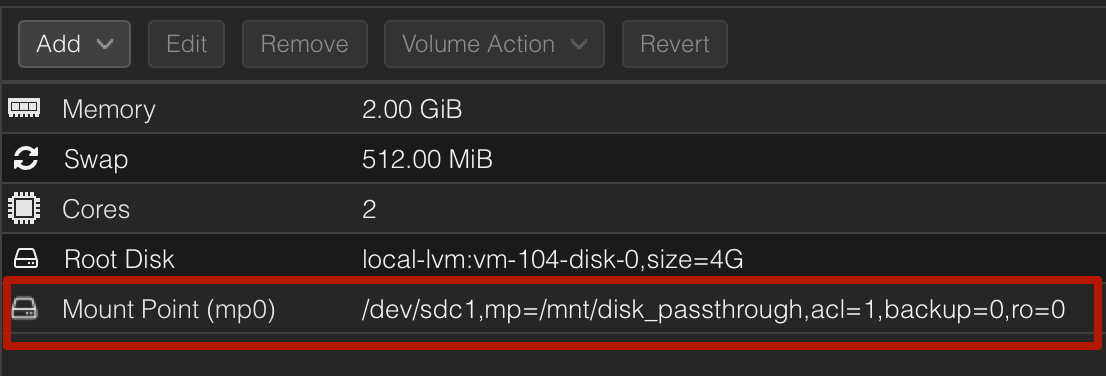Click the Cores CPU chip icon
The height and width of the screenshot is (376, 1106).
point(25,209)
